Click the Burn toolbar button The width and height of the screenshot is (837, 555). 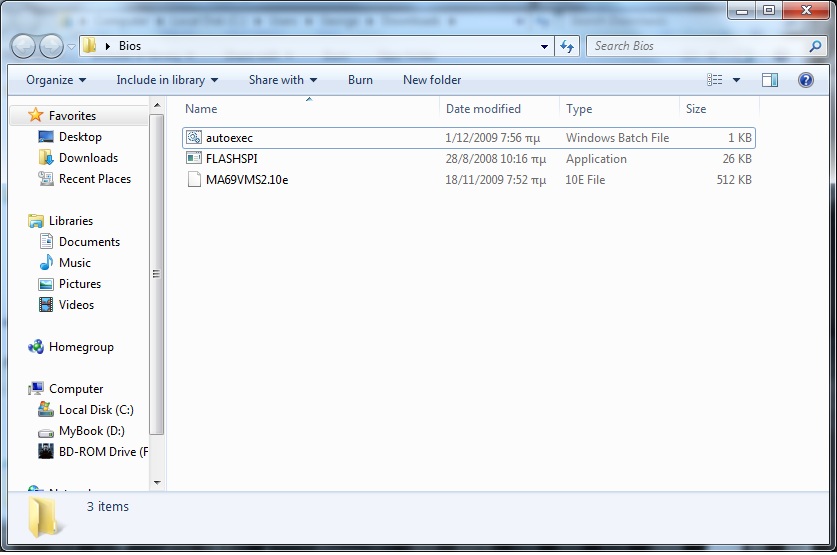[x=360, y=80]
